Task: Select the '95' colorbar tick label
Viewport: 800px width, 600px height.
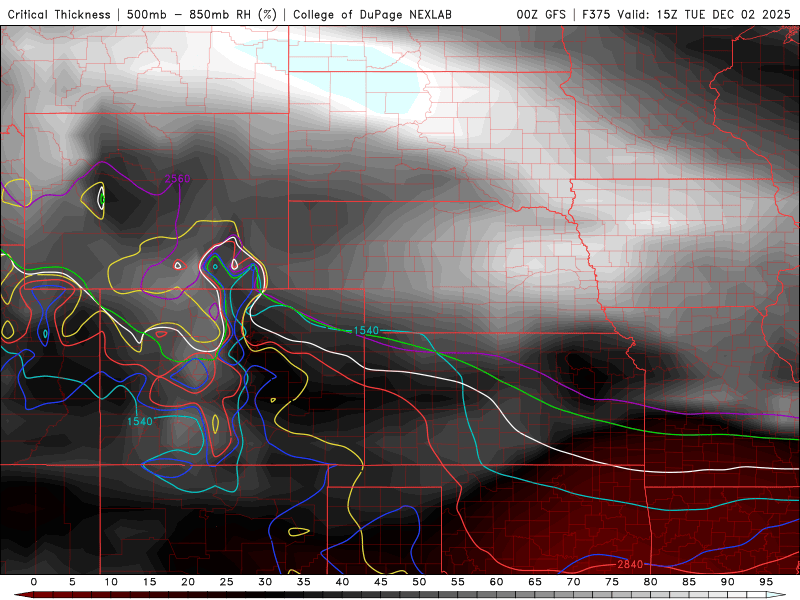Action: [766, 582]
